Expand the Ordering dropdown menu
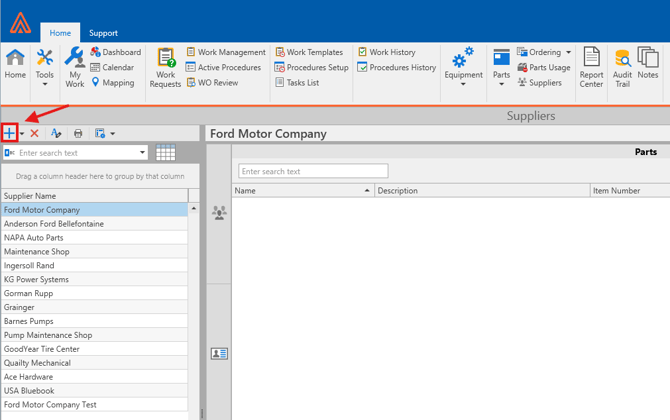670x420 pixels. click(568, 52)
